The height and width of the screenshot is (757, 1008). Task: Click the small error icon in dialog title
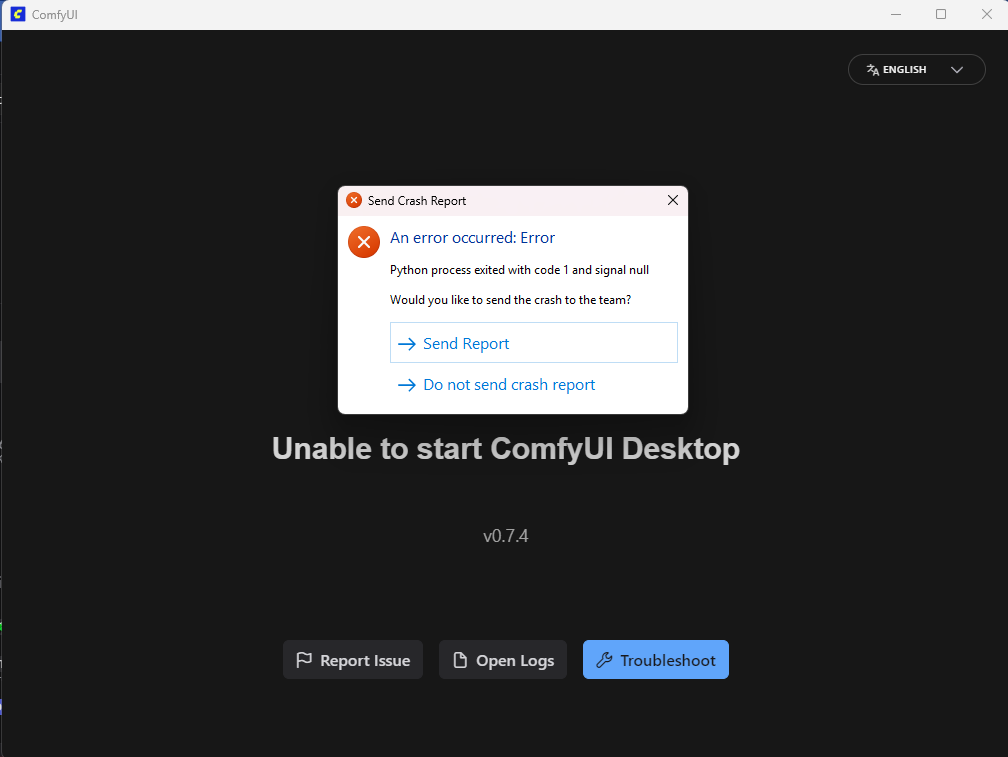point(354,200)
